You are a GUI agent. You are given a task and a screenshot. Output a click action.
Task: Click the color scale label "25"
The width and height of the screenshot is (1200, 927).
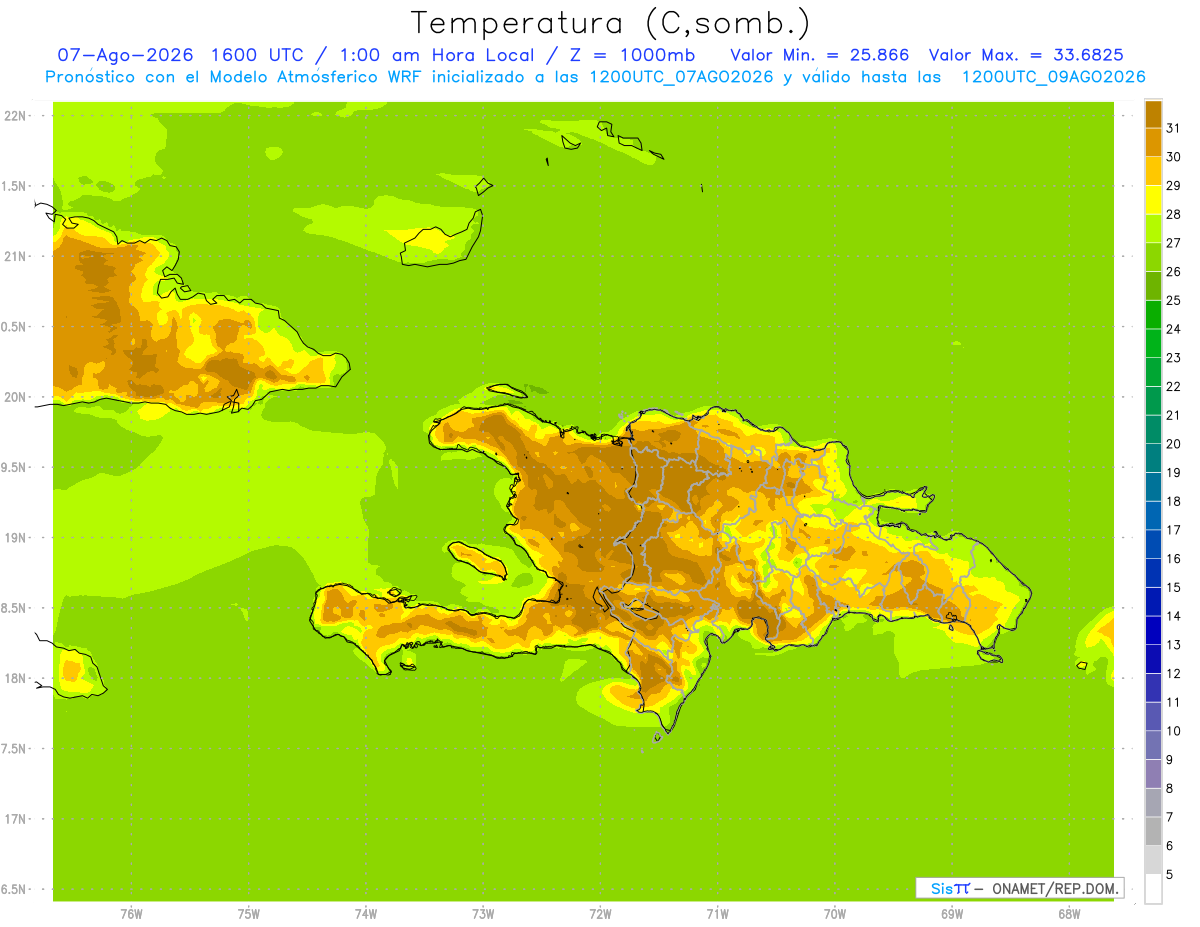coord(1174,300)
